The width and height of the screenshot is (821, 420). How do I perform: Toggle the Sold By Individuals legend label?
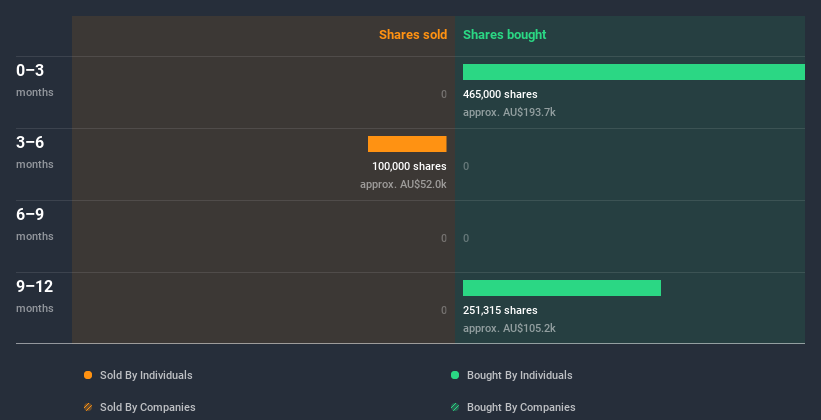146,375
